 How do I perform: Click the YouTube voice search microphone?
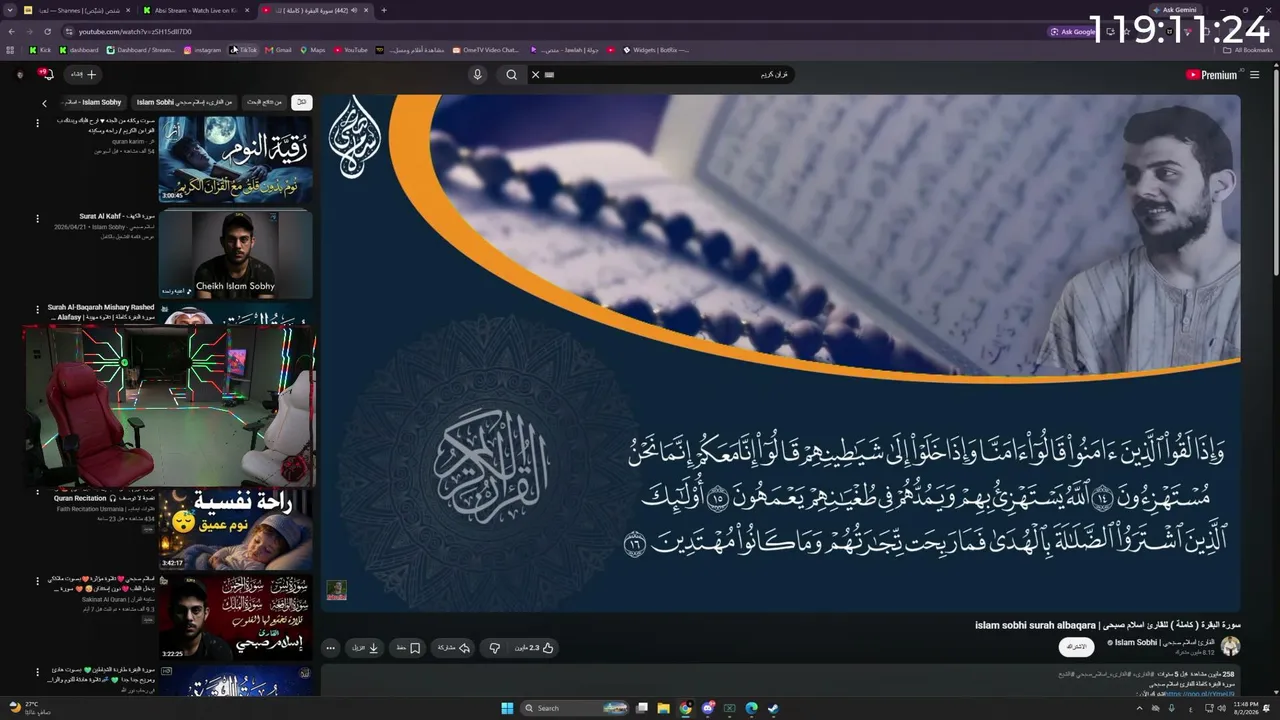coord(477,75)
